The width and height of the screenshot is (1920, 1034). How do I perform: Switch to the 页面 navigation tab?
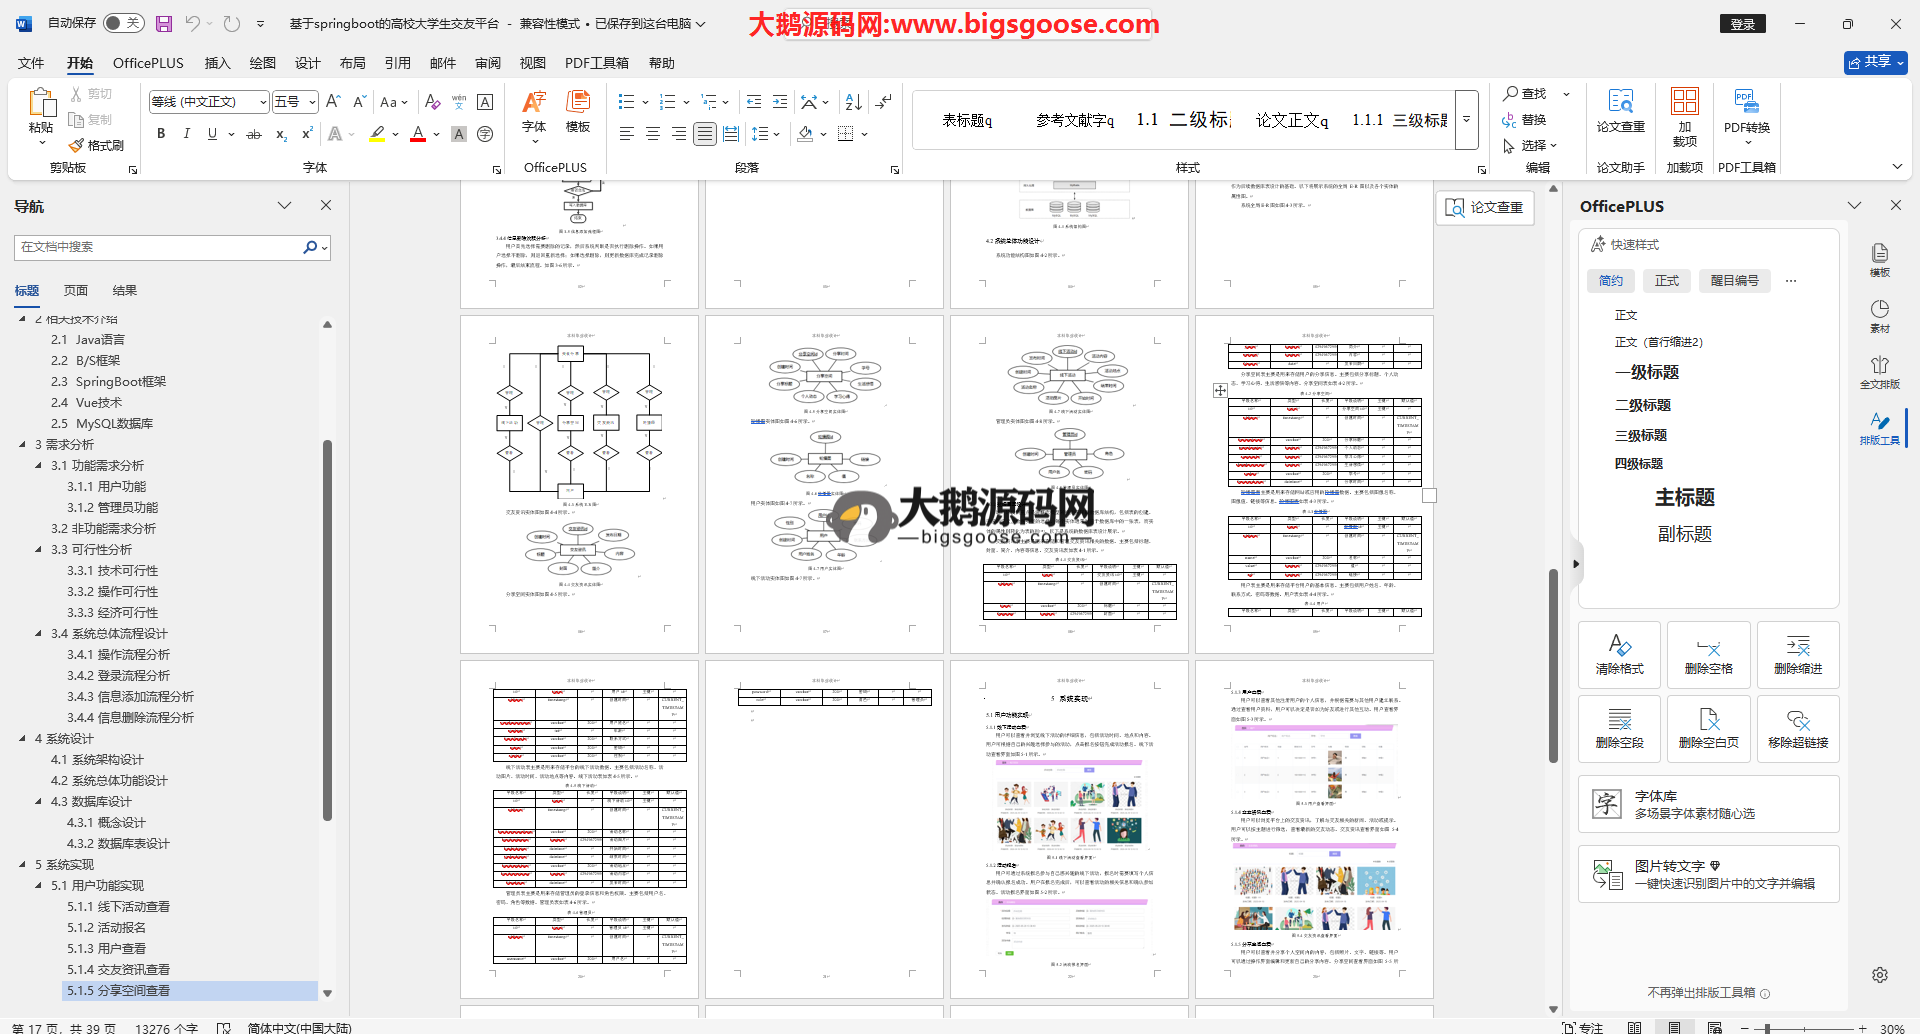click(x=76, y=291)
